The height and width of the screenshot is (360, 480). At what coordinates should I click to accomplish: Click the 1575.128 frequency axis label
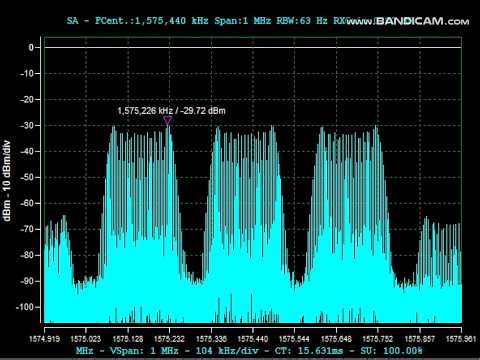128,339
